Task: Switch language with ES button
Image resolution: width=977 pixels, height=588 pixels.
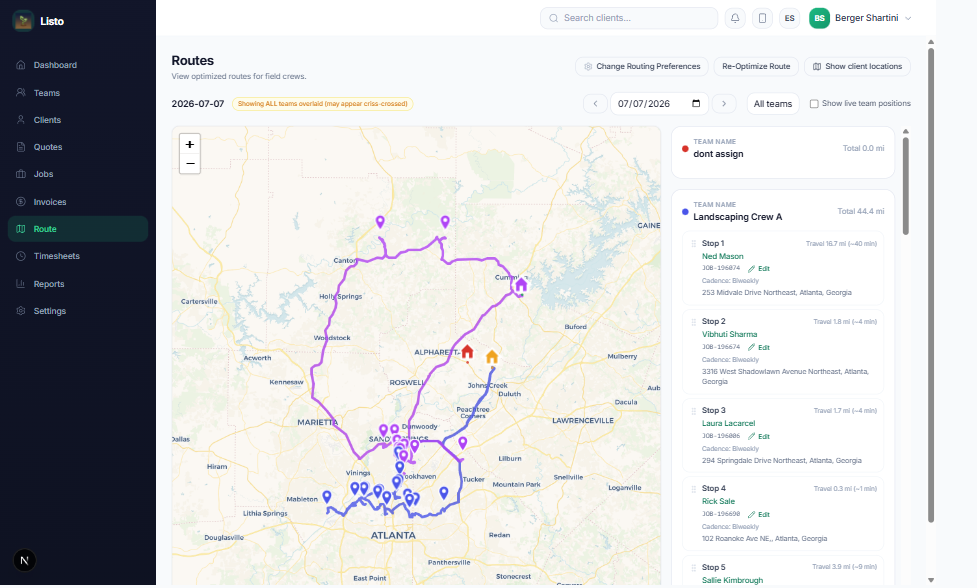Action: (789, 18)
